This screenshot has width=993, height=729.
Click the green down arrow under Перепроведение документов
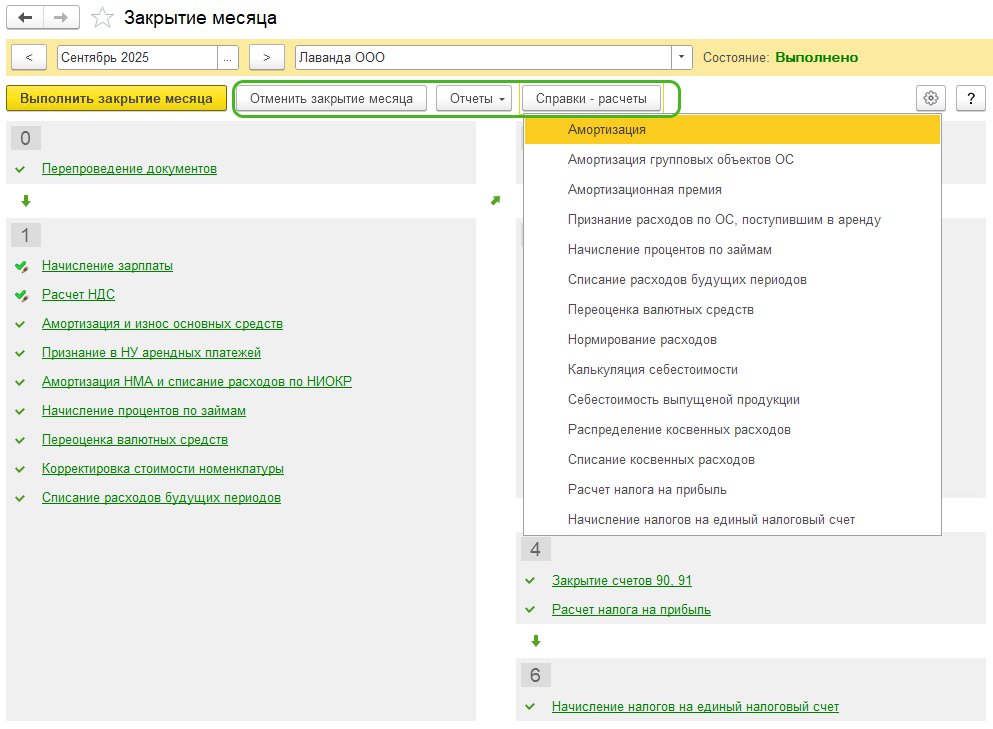click(x=26, y=201)
